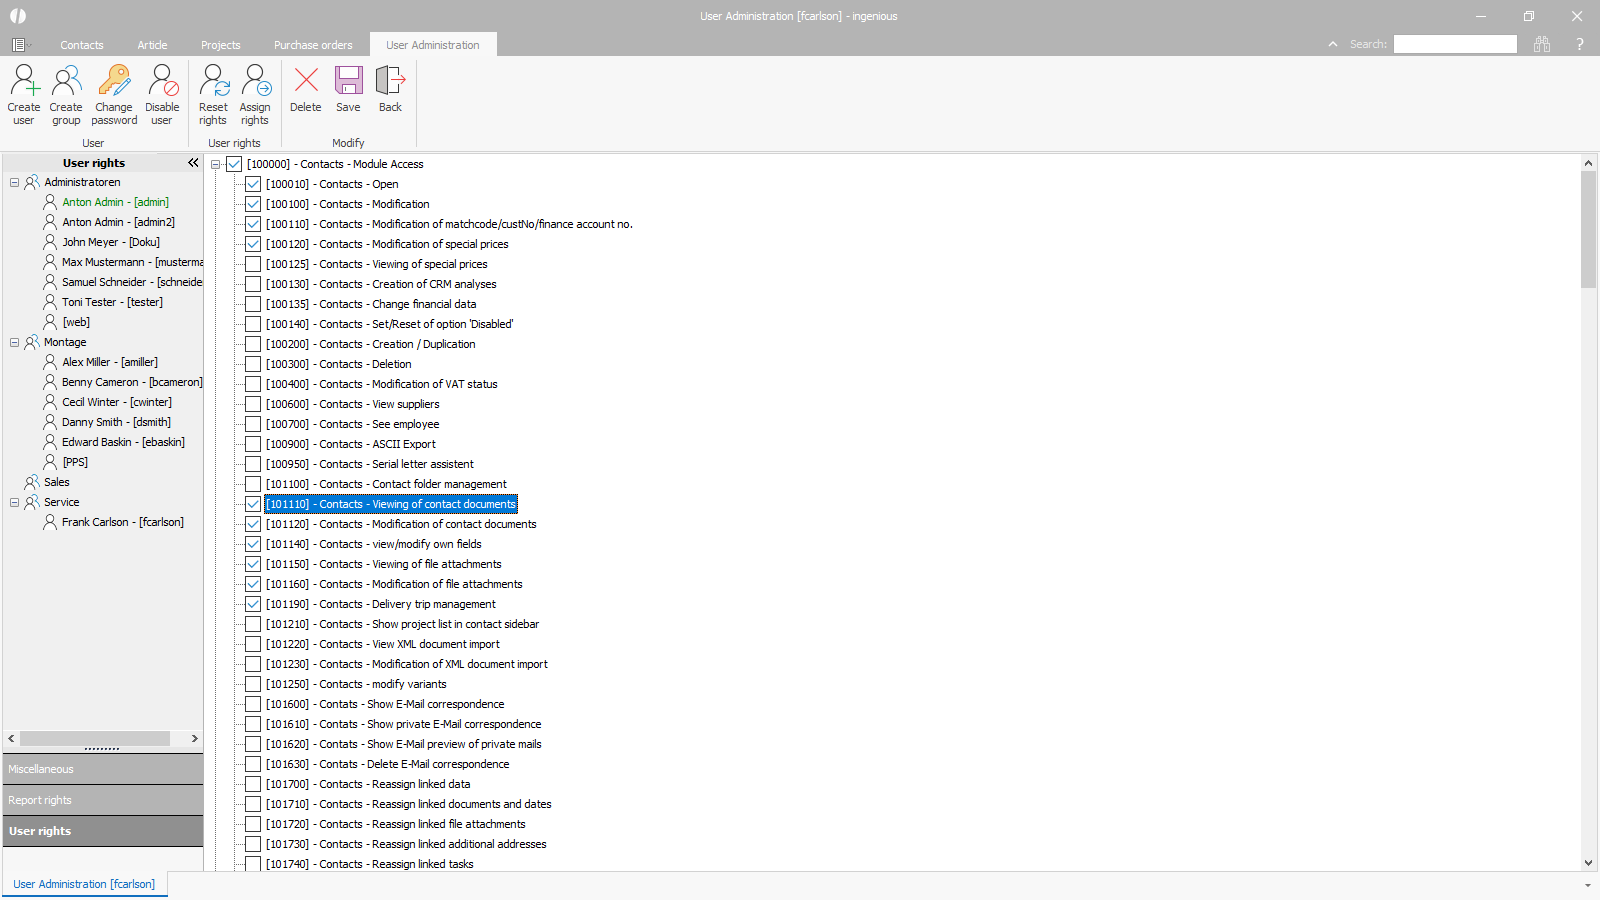Open the Change password tool

tap(114, 82)
